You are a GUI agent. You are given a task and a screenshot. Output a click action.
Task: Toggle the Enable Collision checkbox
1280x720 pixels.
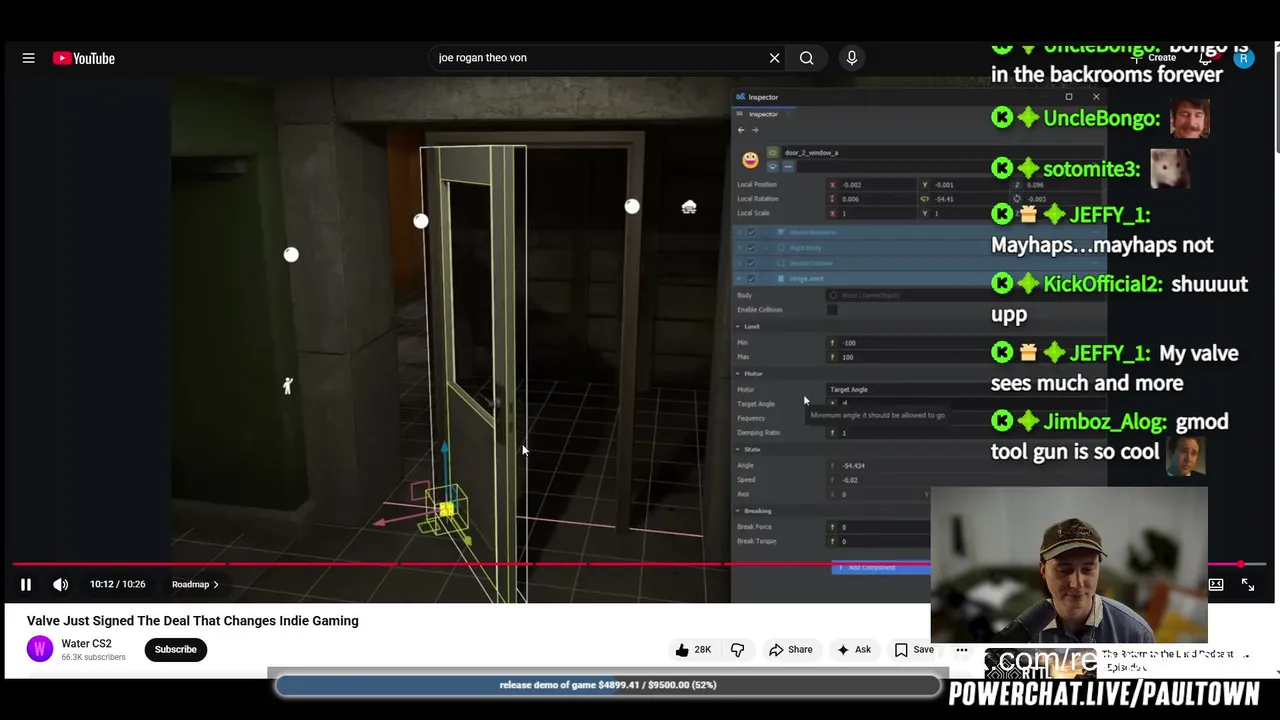click(x=832, y=310)
